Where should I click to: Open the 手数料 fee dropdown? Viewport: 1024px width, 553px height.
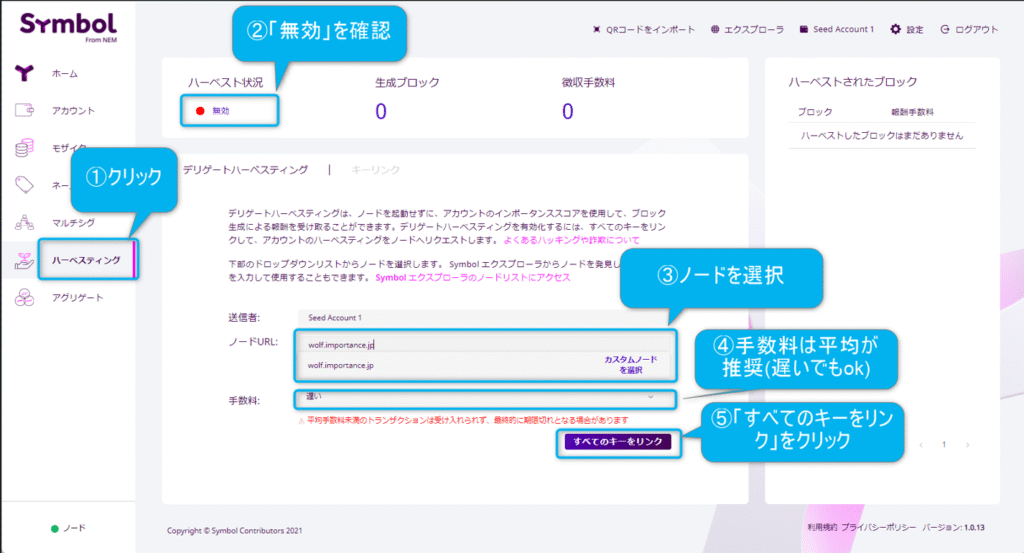click(x=485, y=398)
